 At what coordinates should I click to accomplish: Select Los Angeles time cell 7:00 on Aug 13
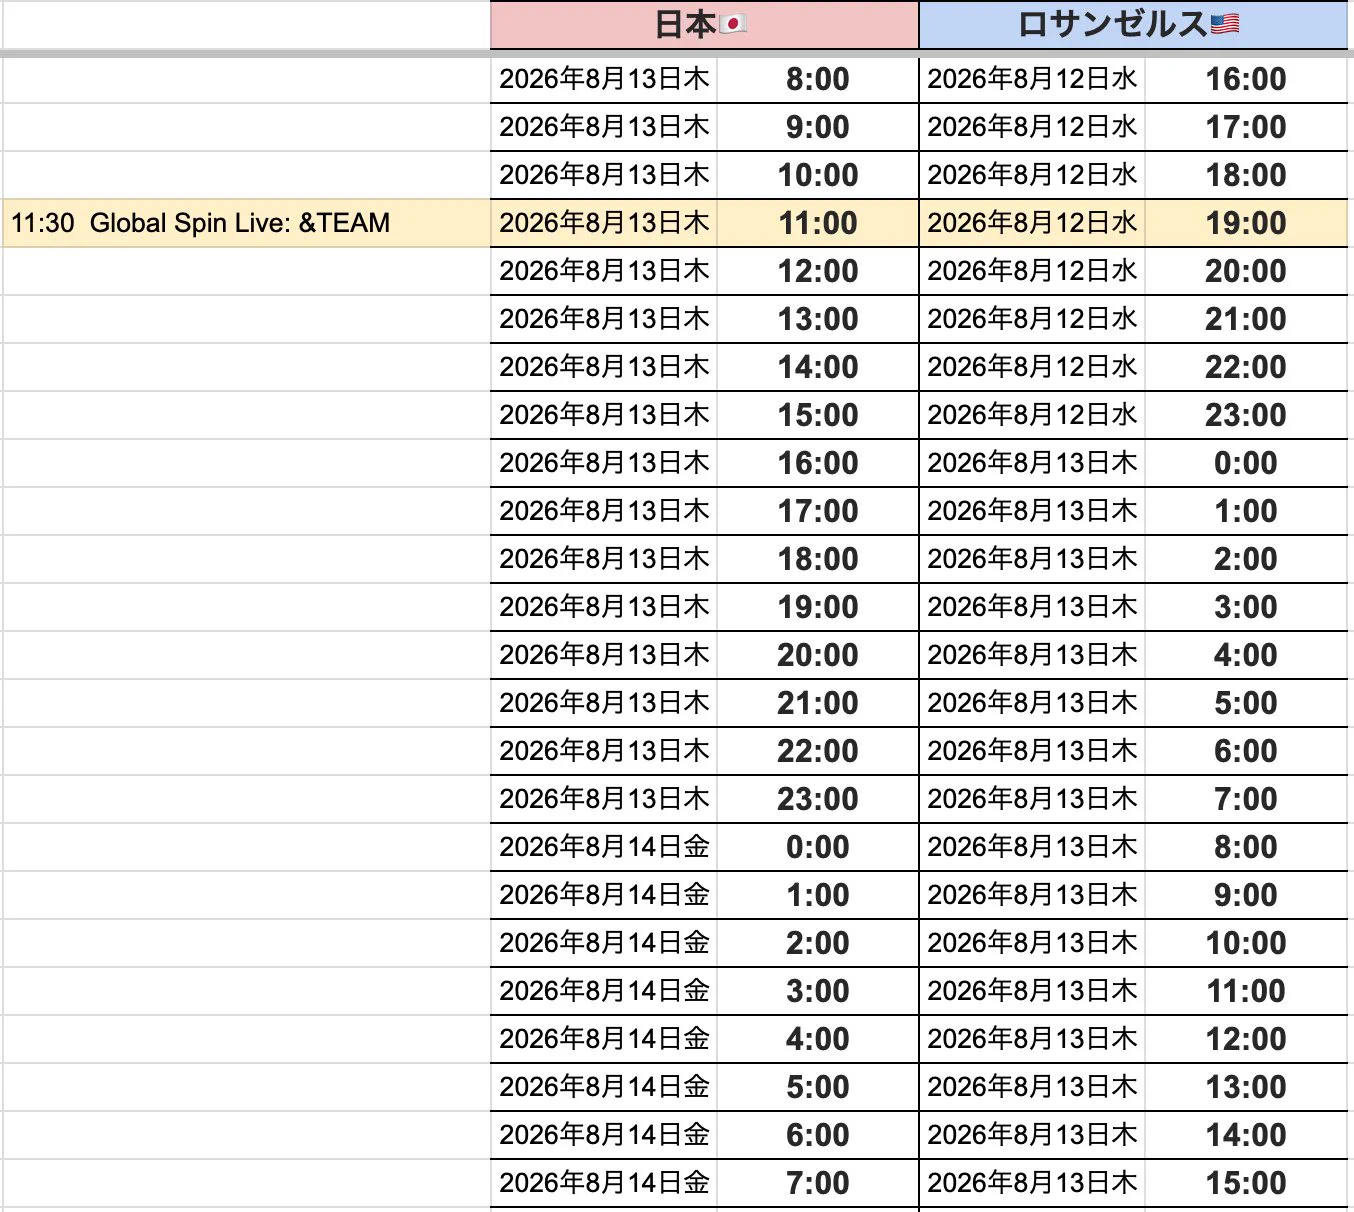[1246, 799]
